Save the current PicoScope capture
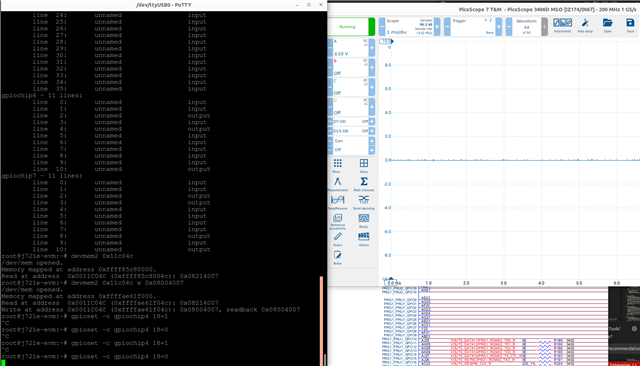 (x=630, y=25)
